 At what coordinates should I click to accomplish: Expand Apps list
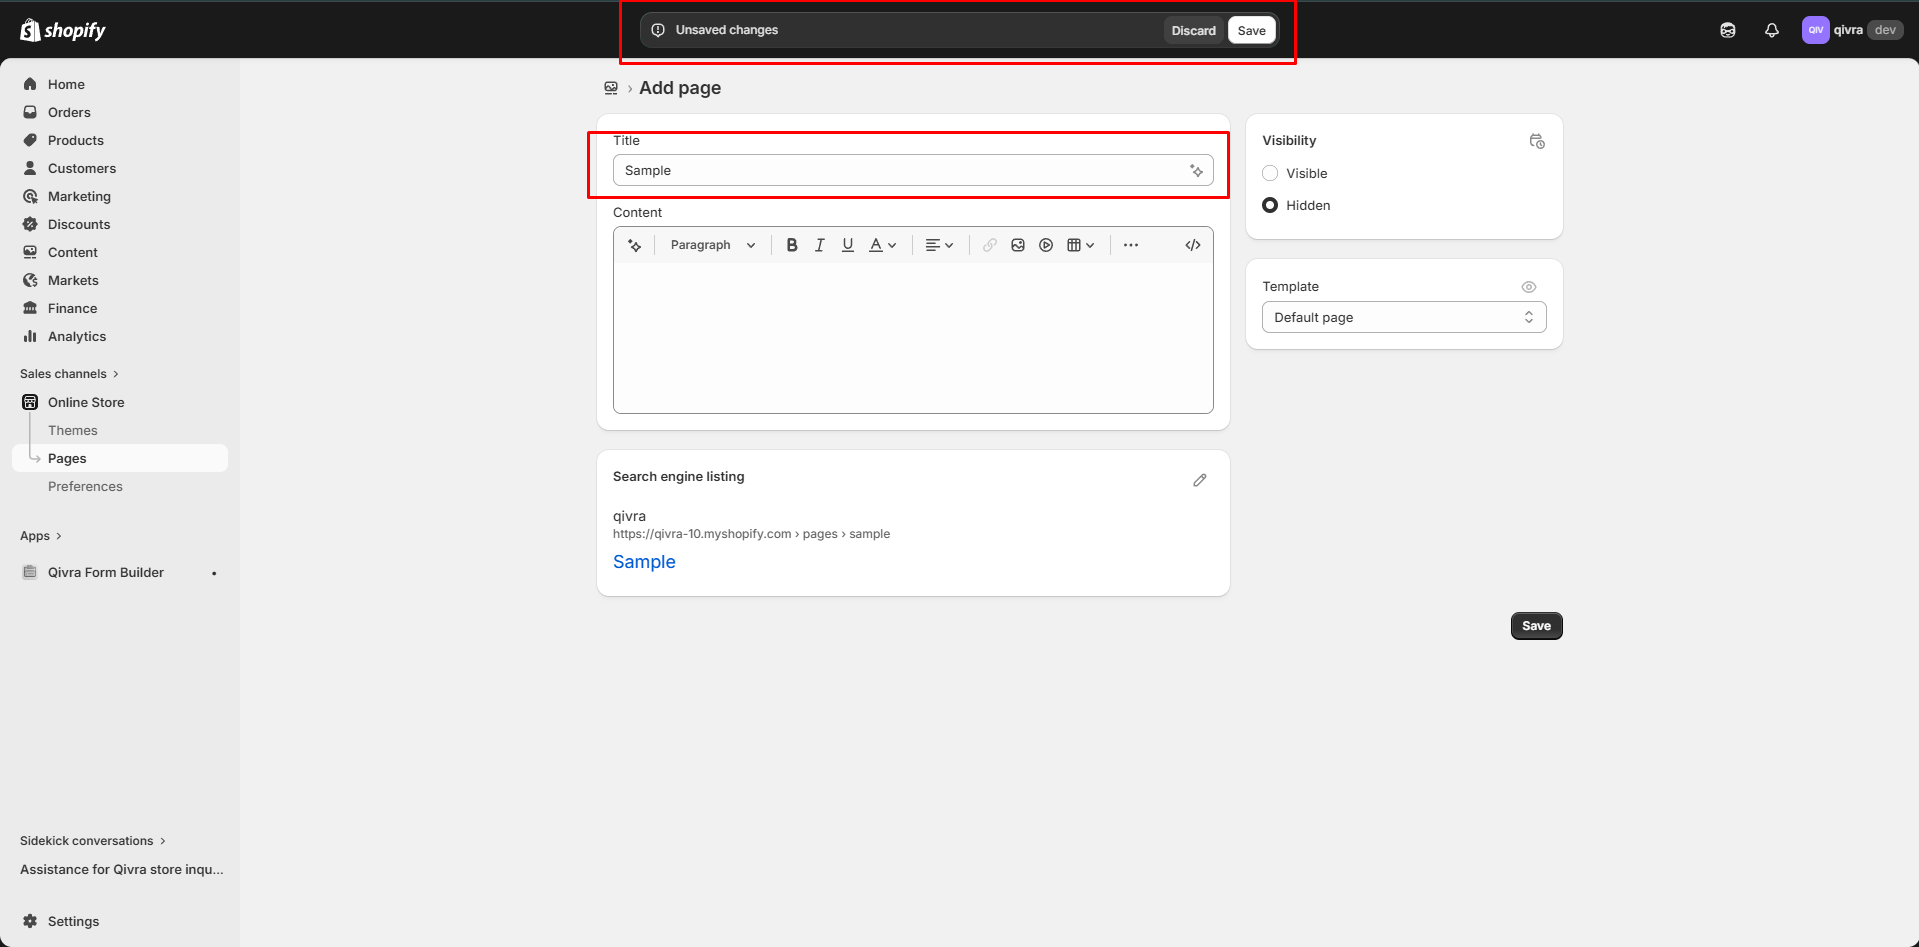41,536
